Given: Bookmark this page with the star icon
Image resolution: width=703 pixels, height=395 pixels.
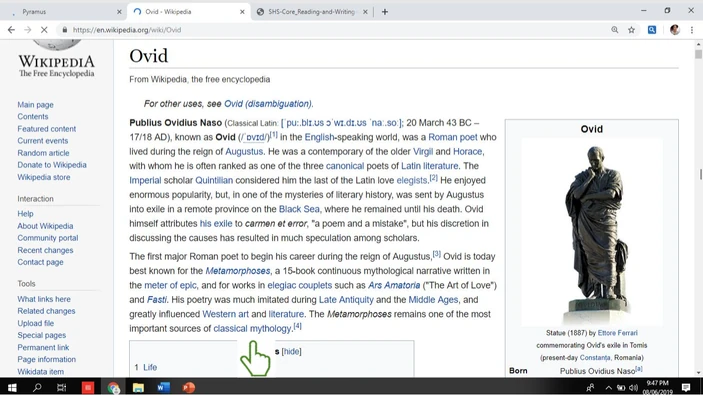Looking at the screenshot, I should click(x=631, y=30).
